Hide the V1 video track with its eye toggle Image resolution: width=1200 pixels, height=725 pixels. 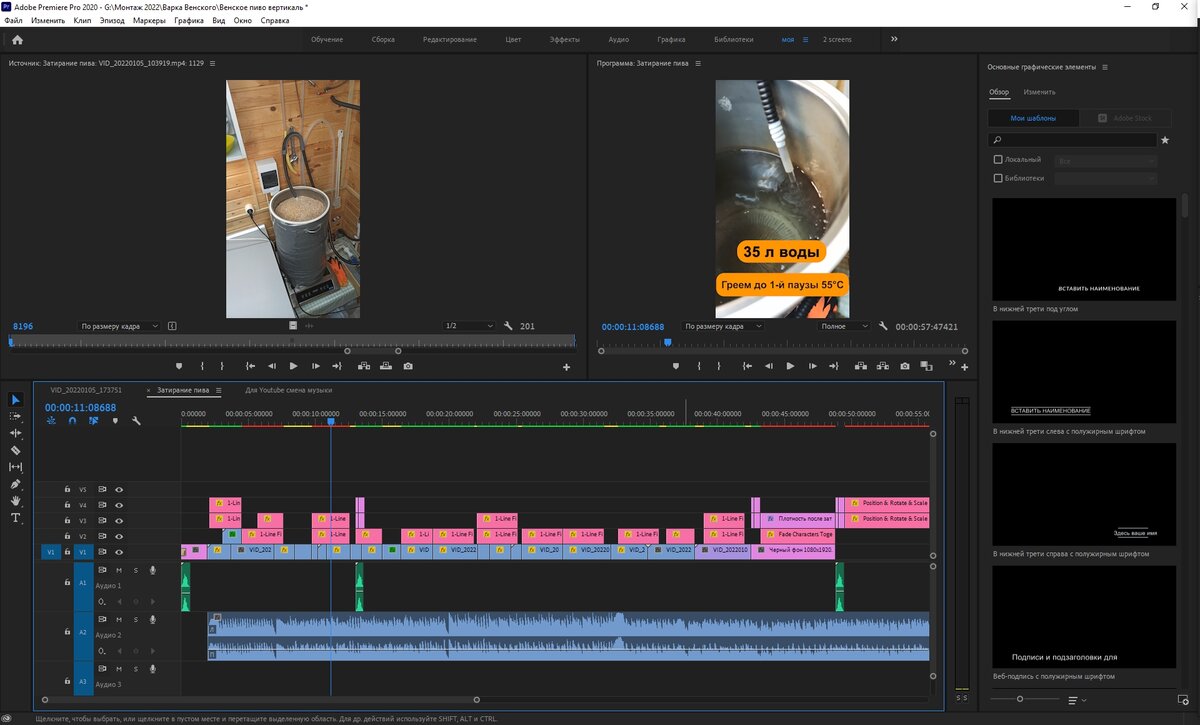pos(118,552)
